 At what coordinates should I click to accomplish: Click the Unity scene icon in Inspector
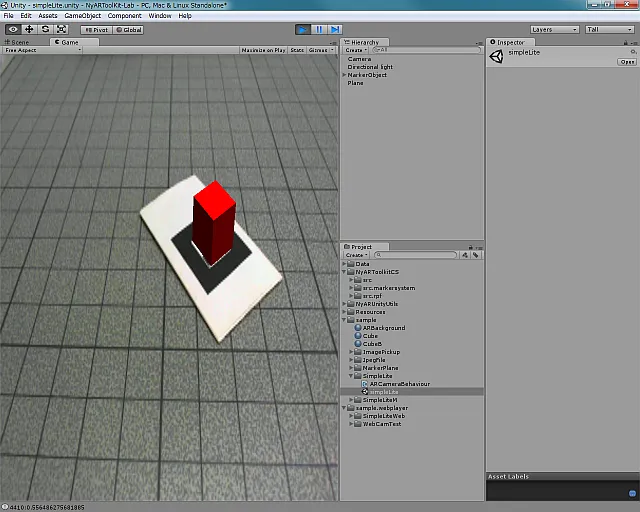497,56
